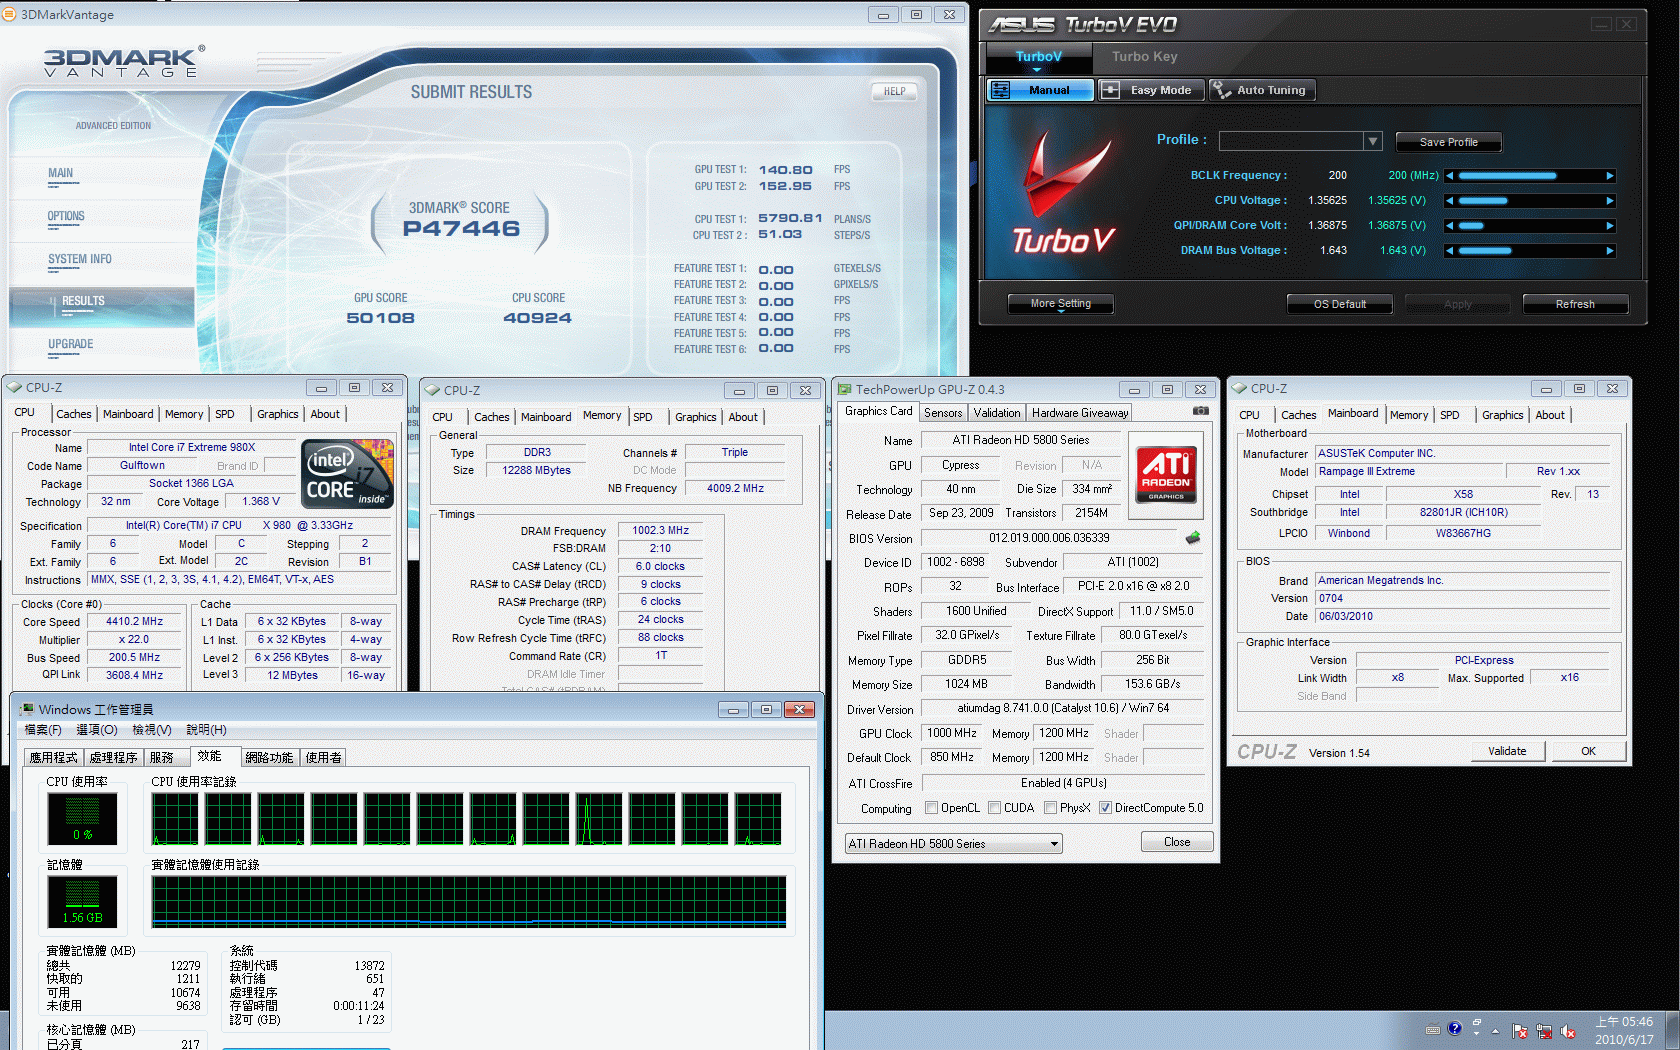Click the ATI Radeon Graphics logo
The height and width of the screenshot is (1050, 1680).
point(1166,475)
